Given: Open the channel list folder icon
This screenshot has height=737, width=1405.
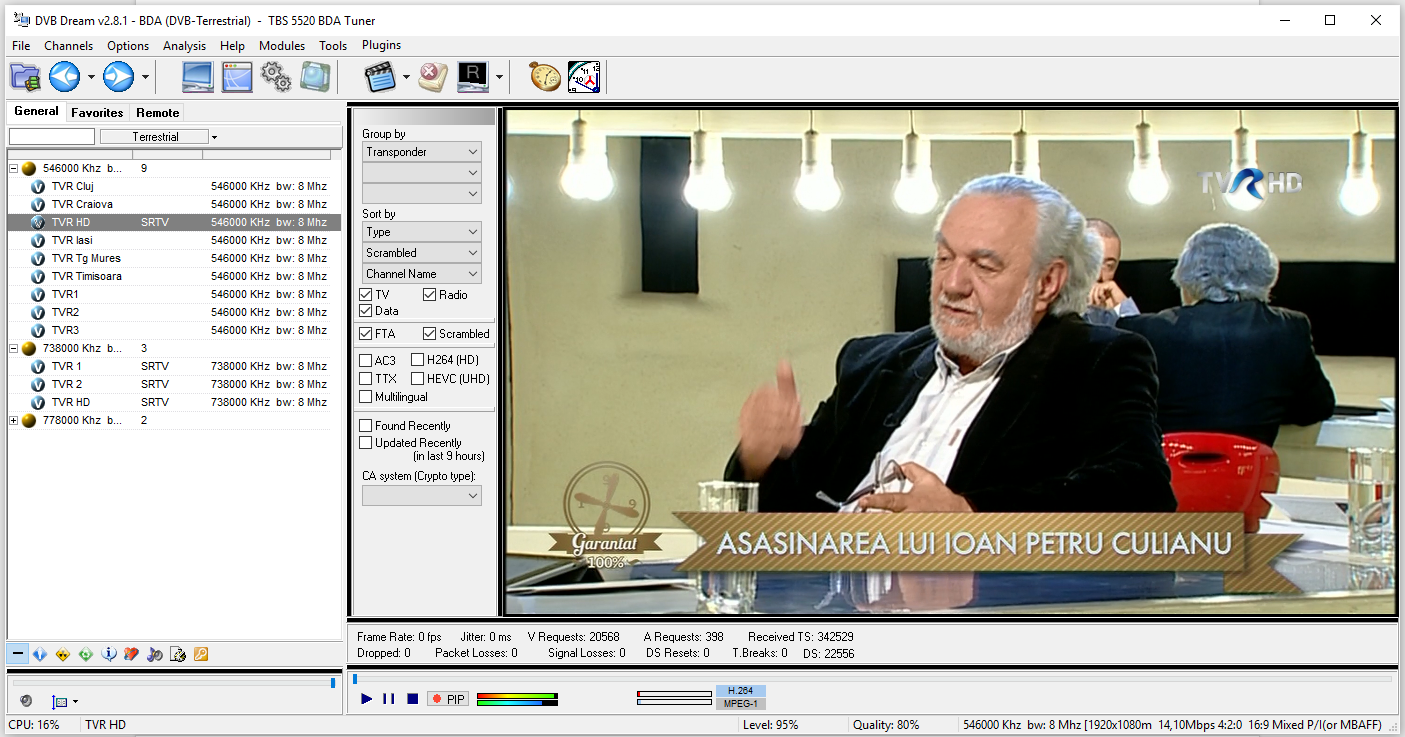Looking at the screenshot, I should click(25, 77).
